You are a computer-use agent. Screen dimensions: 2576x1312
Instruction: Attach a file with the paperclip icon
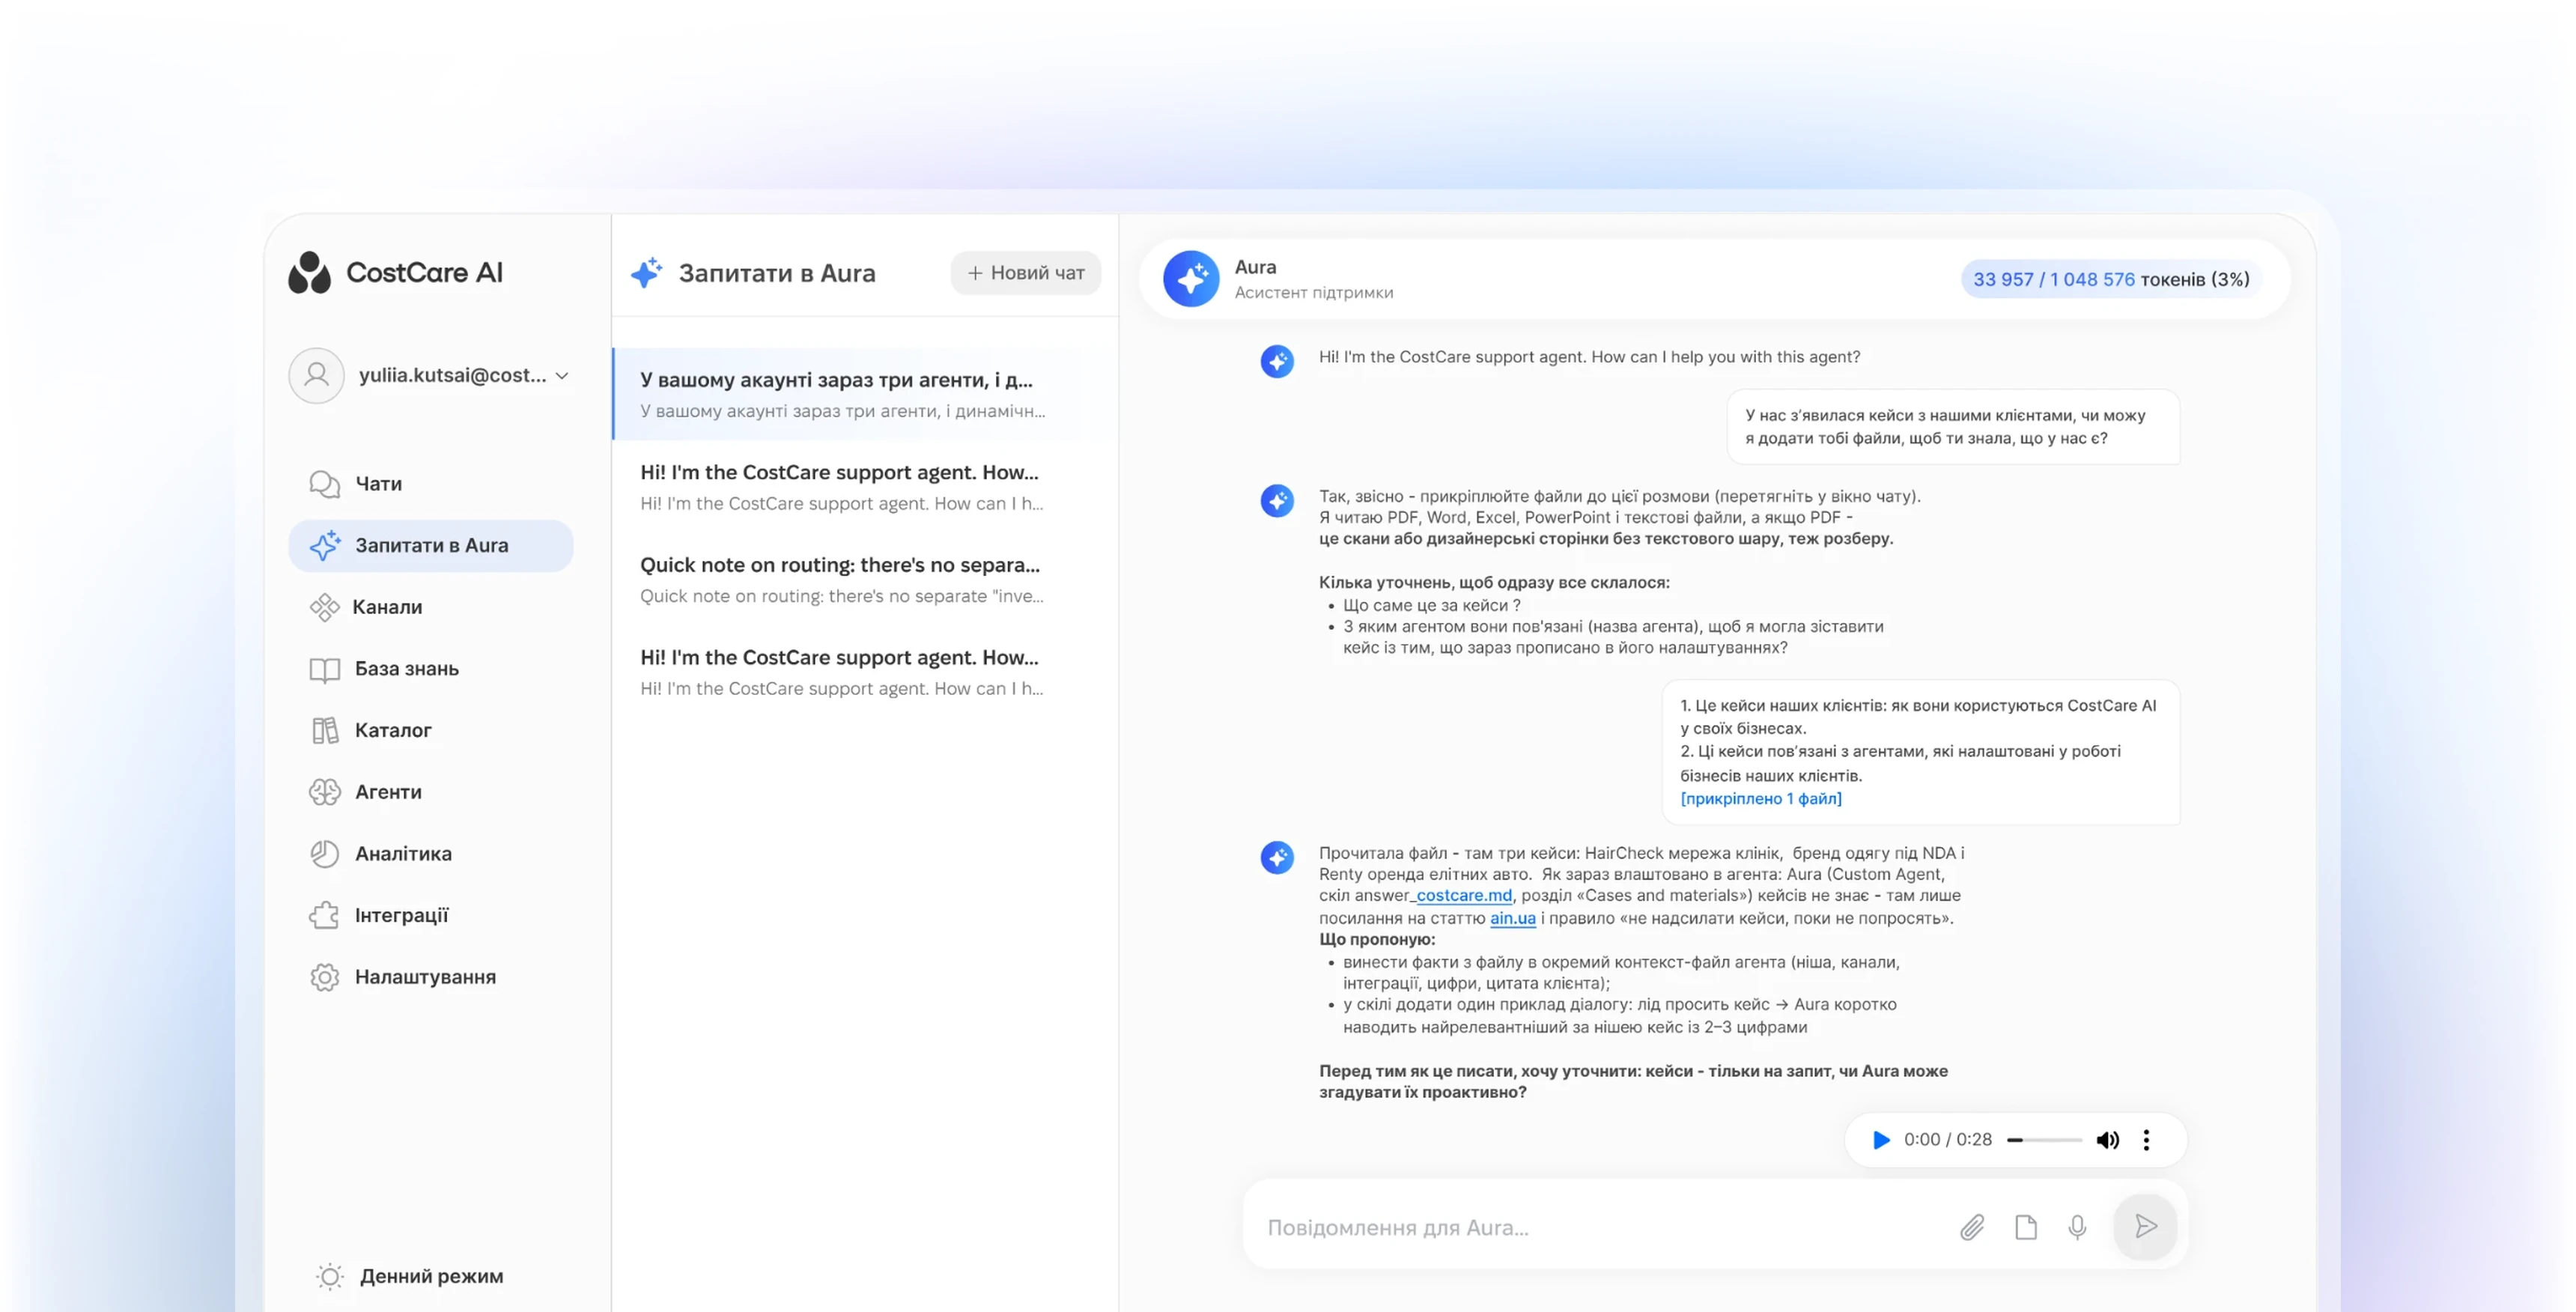[x=1972, y=1227]
